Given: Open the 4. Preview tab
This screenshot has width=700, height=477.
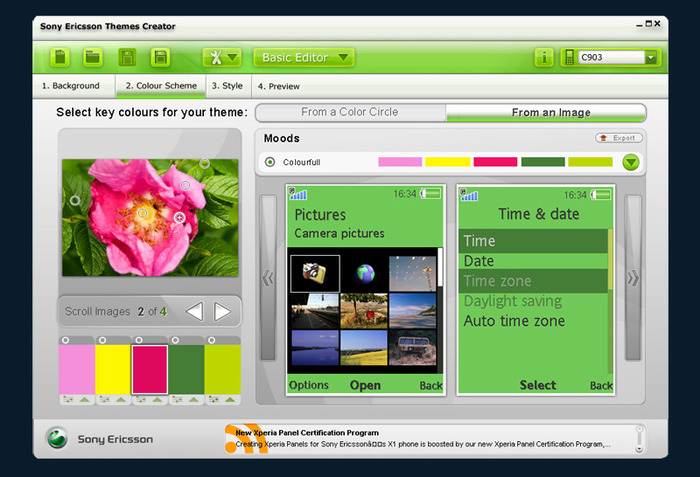Looking at the screenshot, I should point(279,86).
